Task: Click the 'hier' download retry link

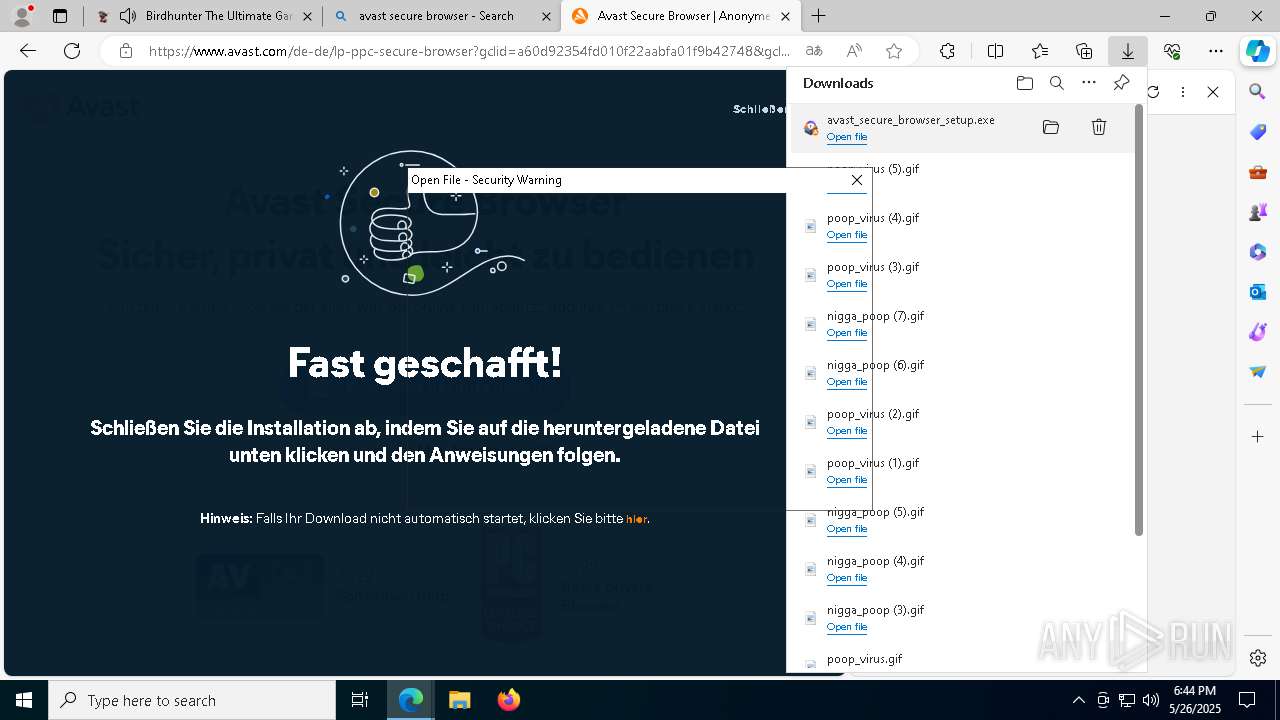Action: coord(636,519)
